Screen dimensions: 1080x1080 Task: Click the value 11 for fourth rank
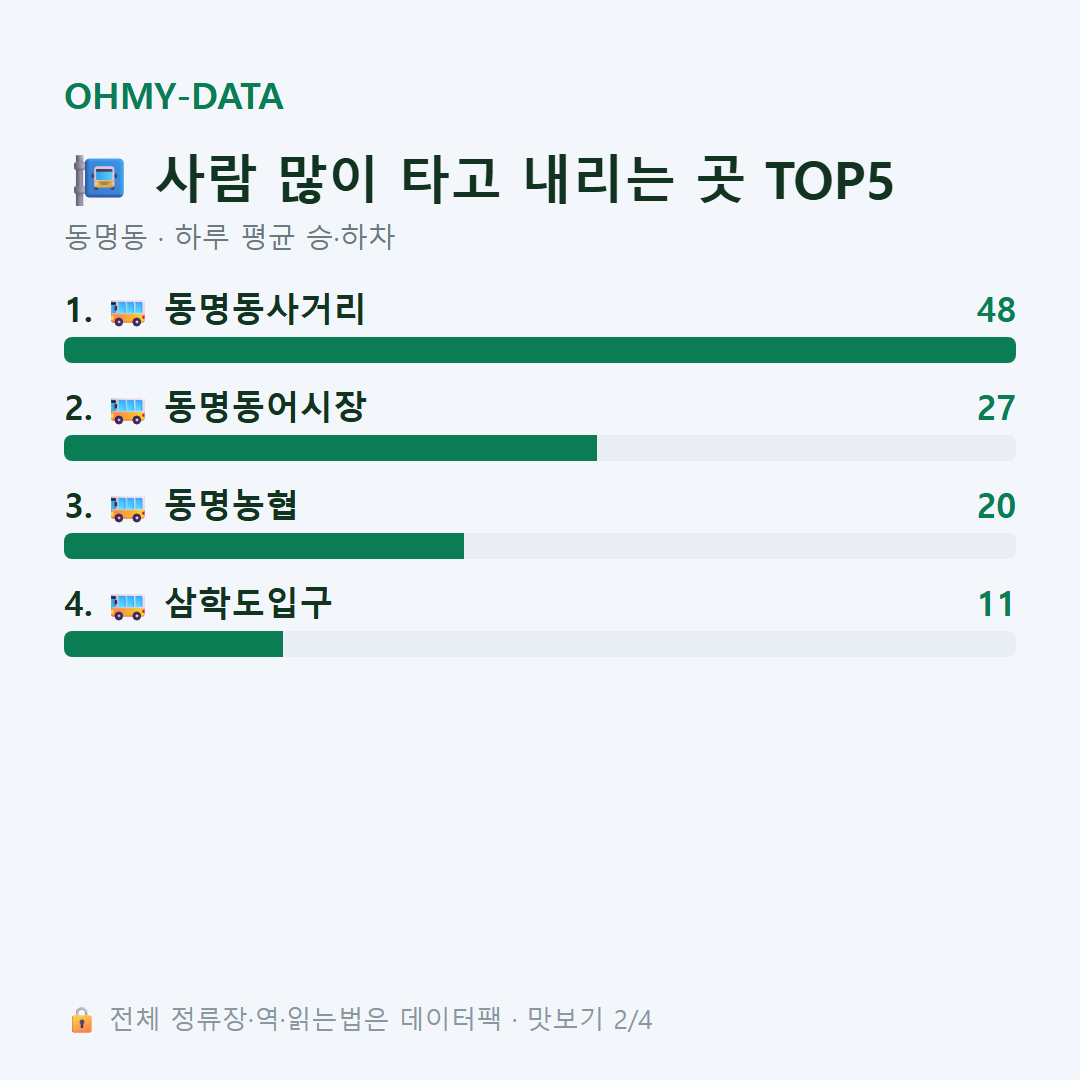coord(996,604)
